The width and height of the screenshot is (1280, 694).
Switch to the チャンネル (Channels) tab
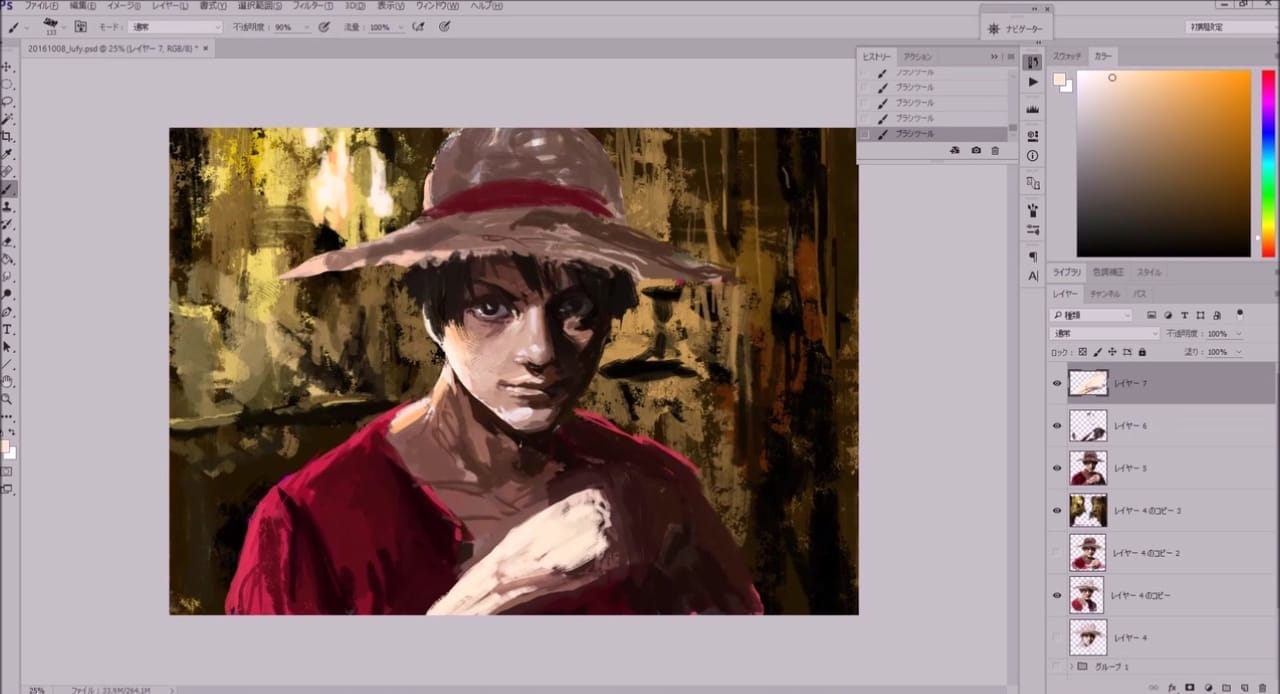pyautogui.click(x=1105, y=294)
